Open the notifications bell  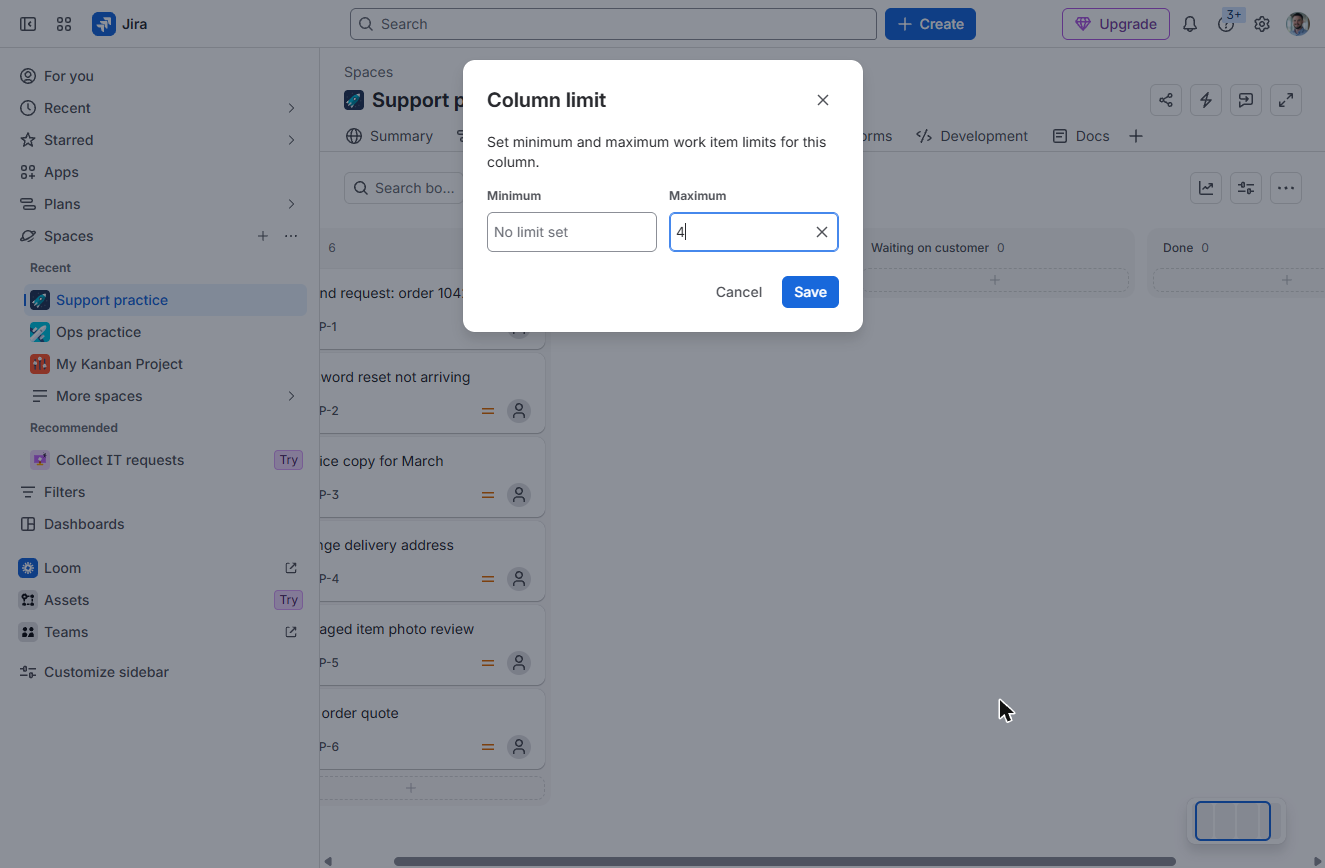1190,24
